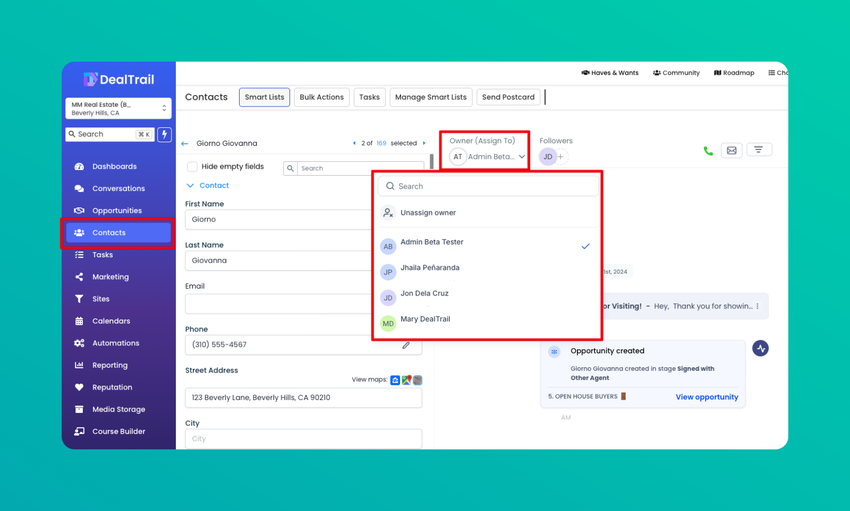This screenshot has height=511, width=850.
Task: Click the email envelope icon
Action: point(731,151)
